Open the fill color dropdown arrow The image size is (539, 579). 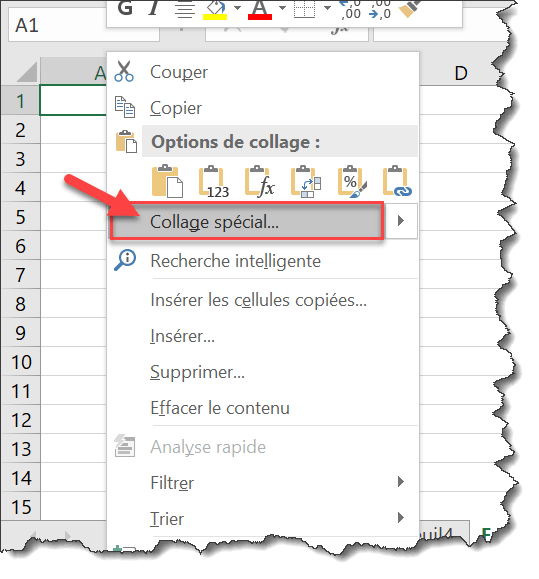(237, 8)
